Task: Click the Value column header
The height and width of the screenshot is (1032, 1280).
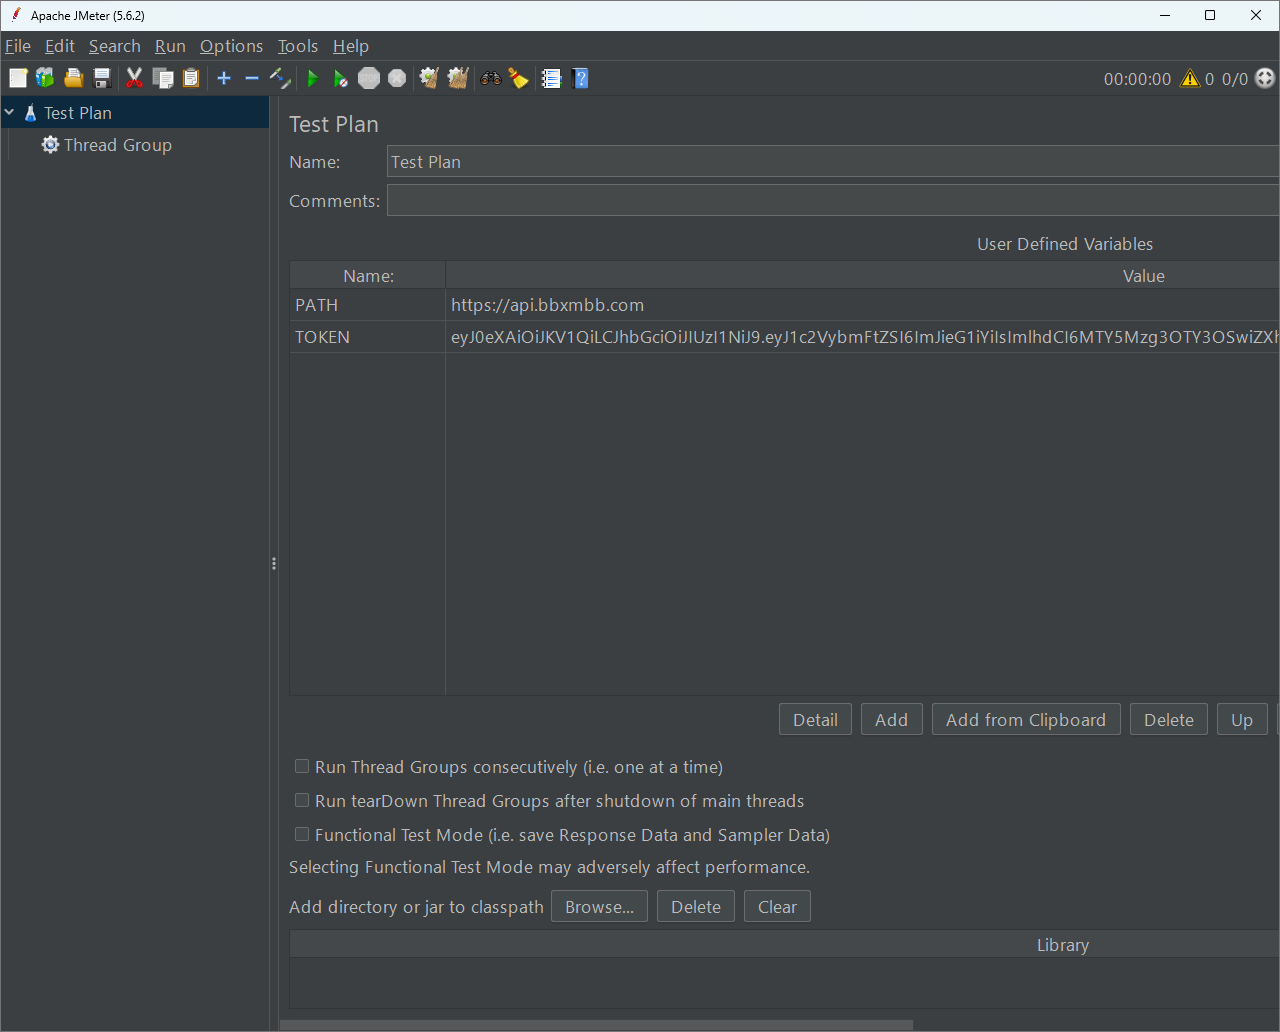Action: click(x=862, y=276)
